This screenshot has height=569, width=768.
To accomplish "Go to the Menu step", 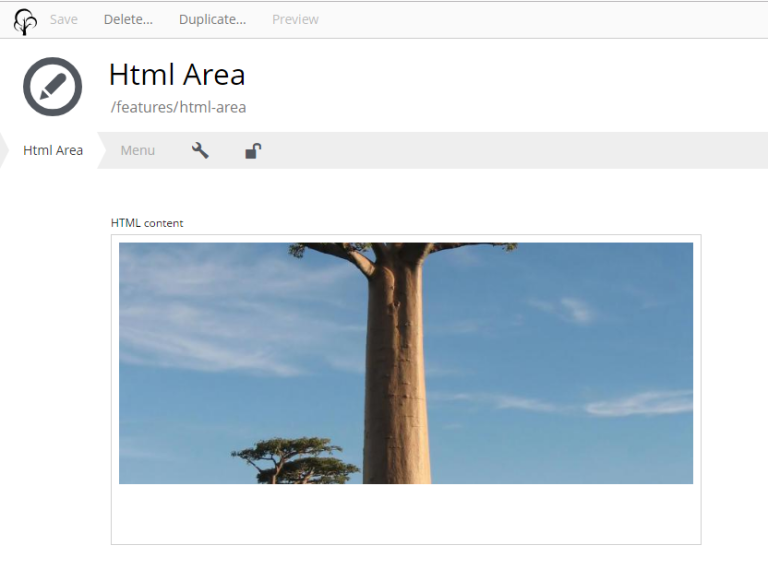I will (x=137, y=151).
